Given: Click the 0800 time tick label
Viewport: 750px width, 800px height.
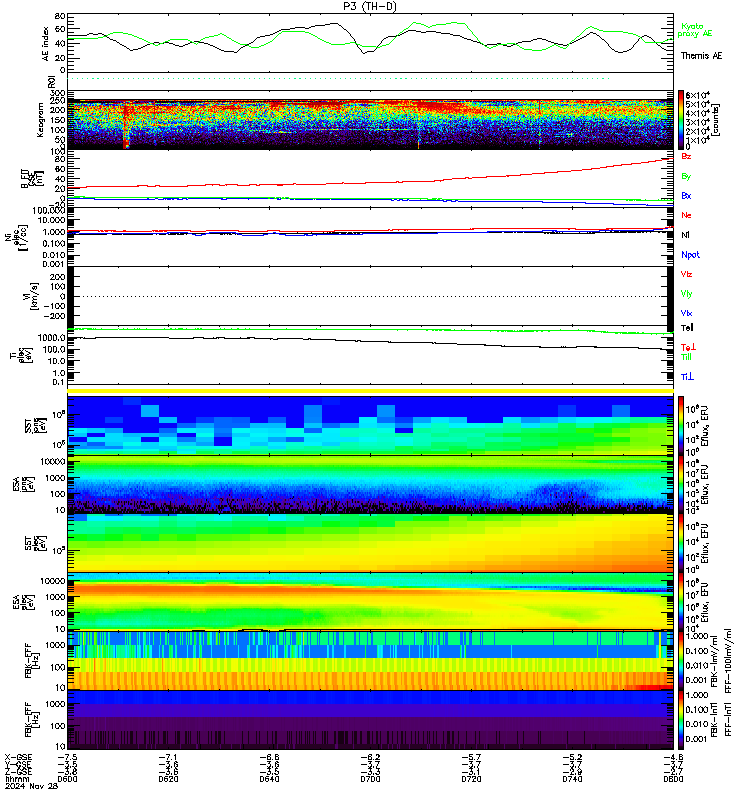Looking at the screenshot, I should coord(673,779).
